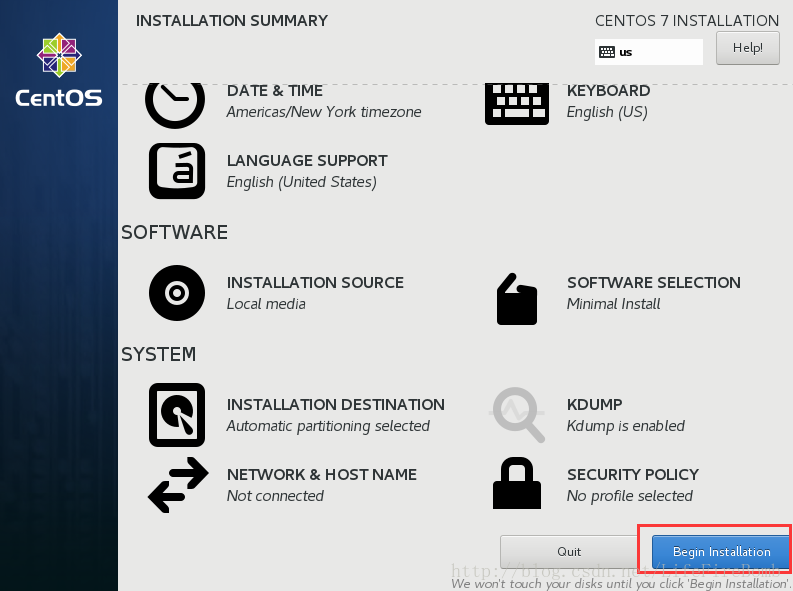Select the SECURITY POLICY heading
This screenshot has height=591, width=793.
pos(633,475)
